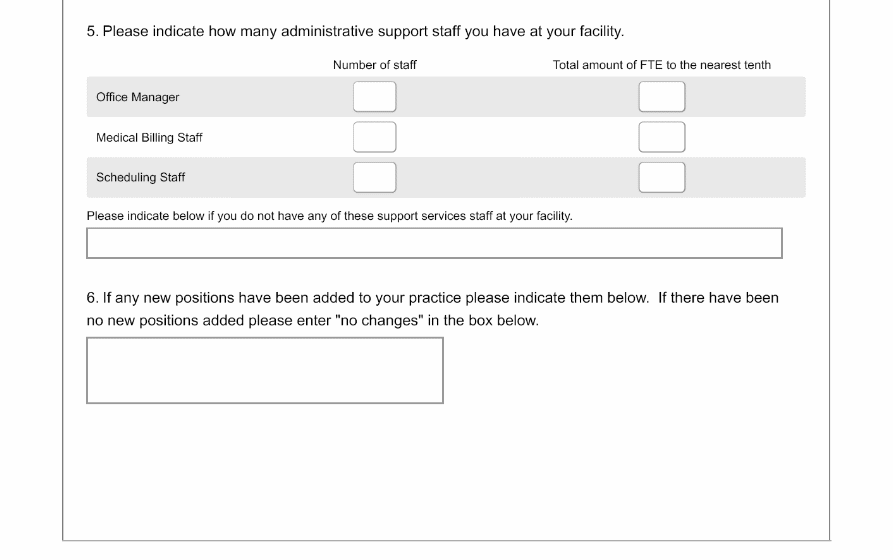Focus Medical Billing Staff number of staff field
The height and width of the screenshot is (560, 893).
pyautogui.click(x=374, y=137)
